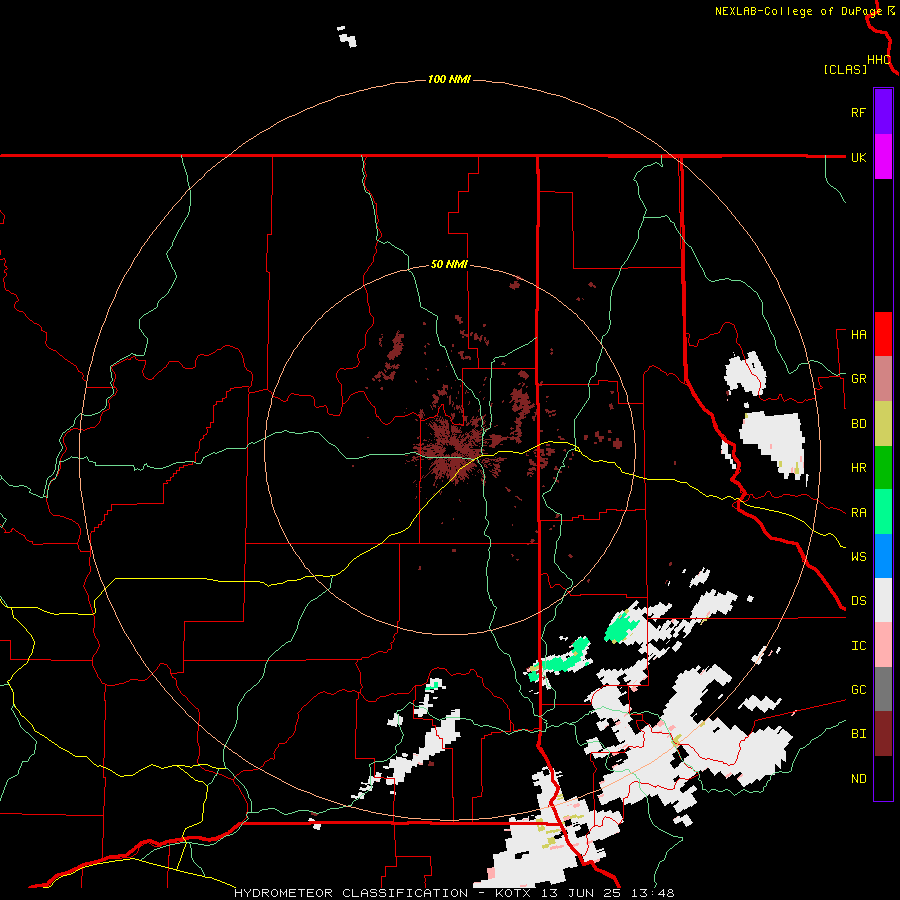Click the BD legend label
900x900 pixels.
pos(858,424)
